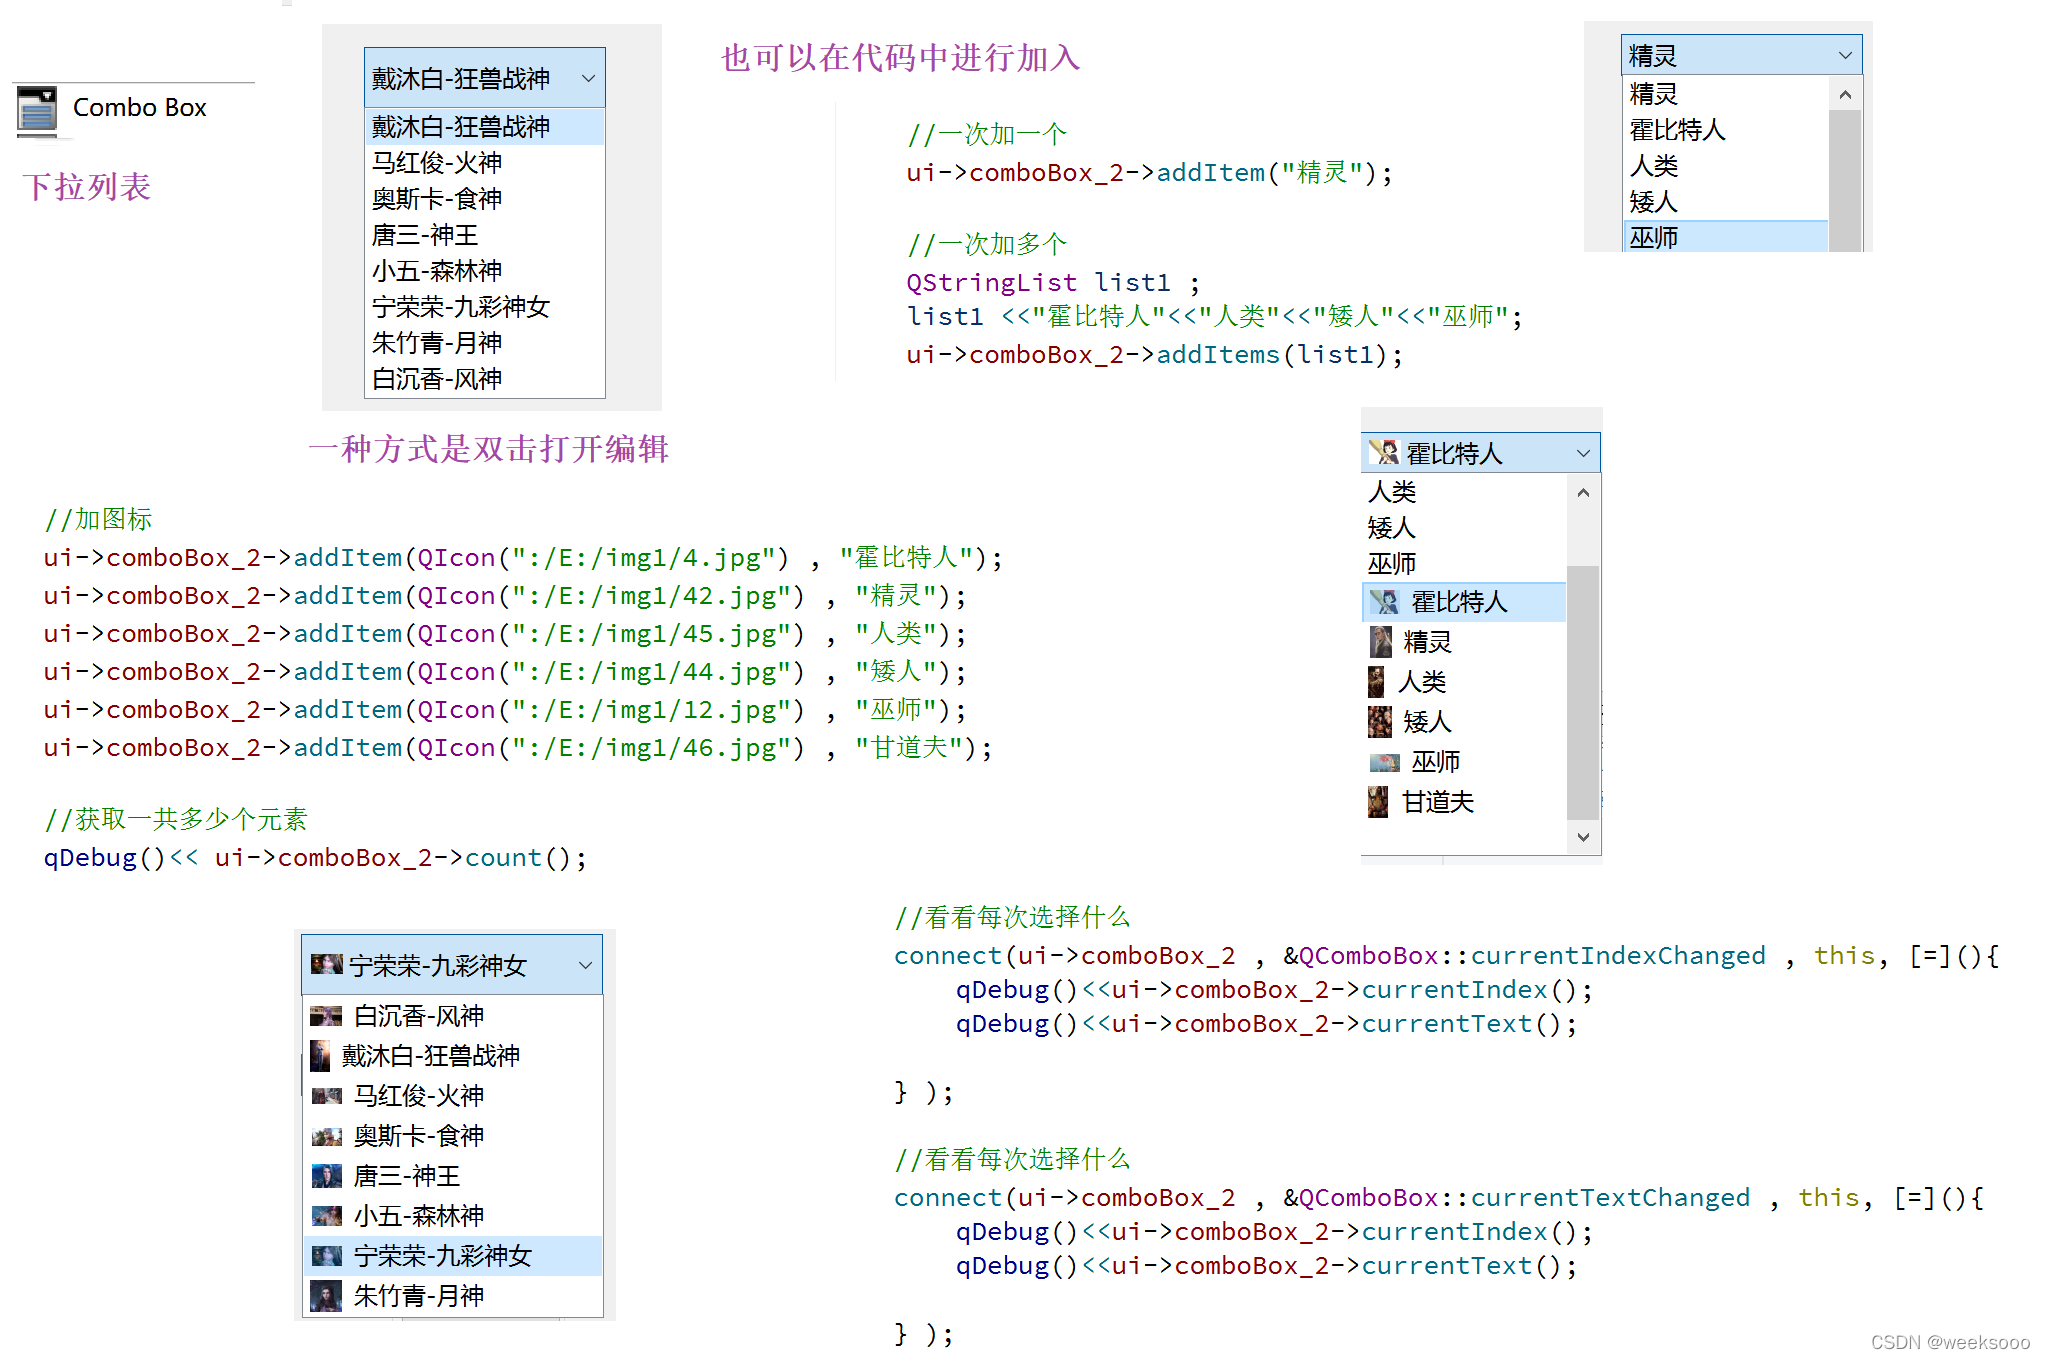
Task: Click scroll-up arrow of 精灵 list
Action: [x=1845, y=95]
